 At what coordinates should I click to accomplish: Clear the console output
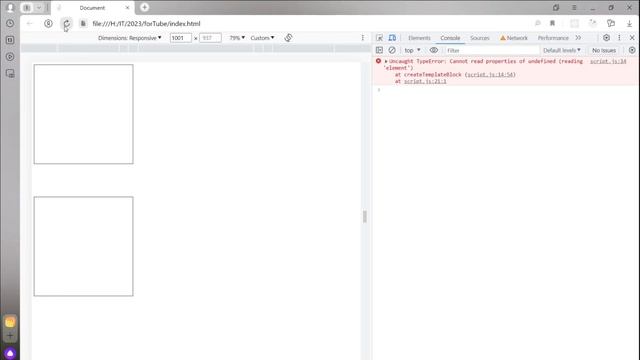392,50
